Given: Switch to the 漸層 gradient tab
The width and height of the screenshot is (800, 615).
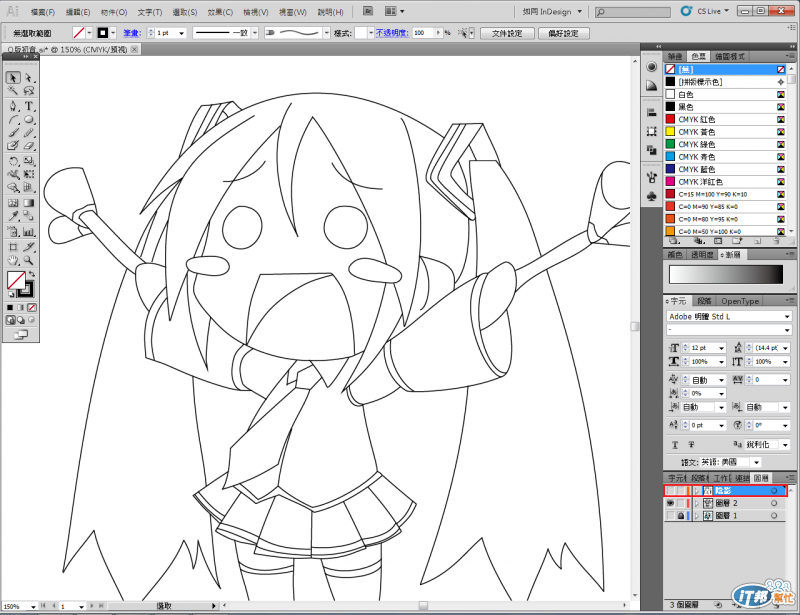Looking at the screenshot, I should [x=732, y=254].
